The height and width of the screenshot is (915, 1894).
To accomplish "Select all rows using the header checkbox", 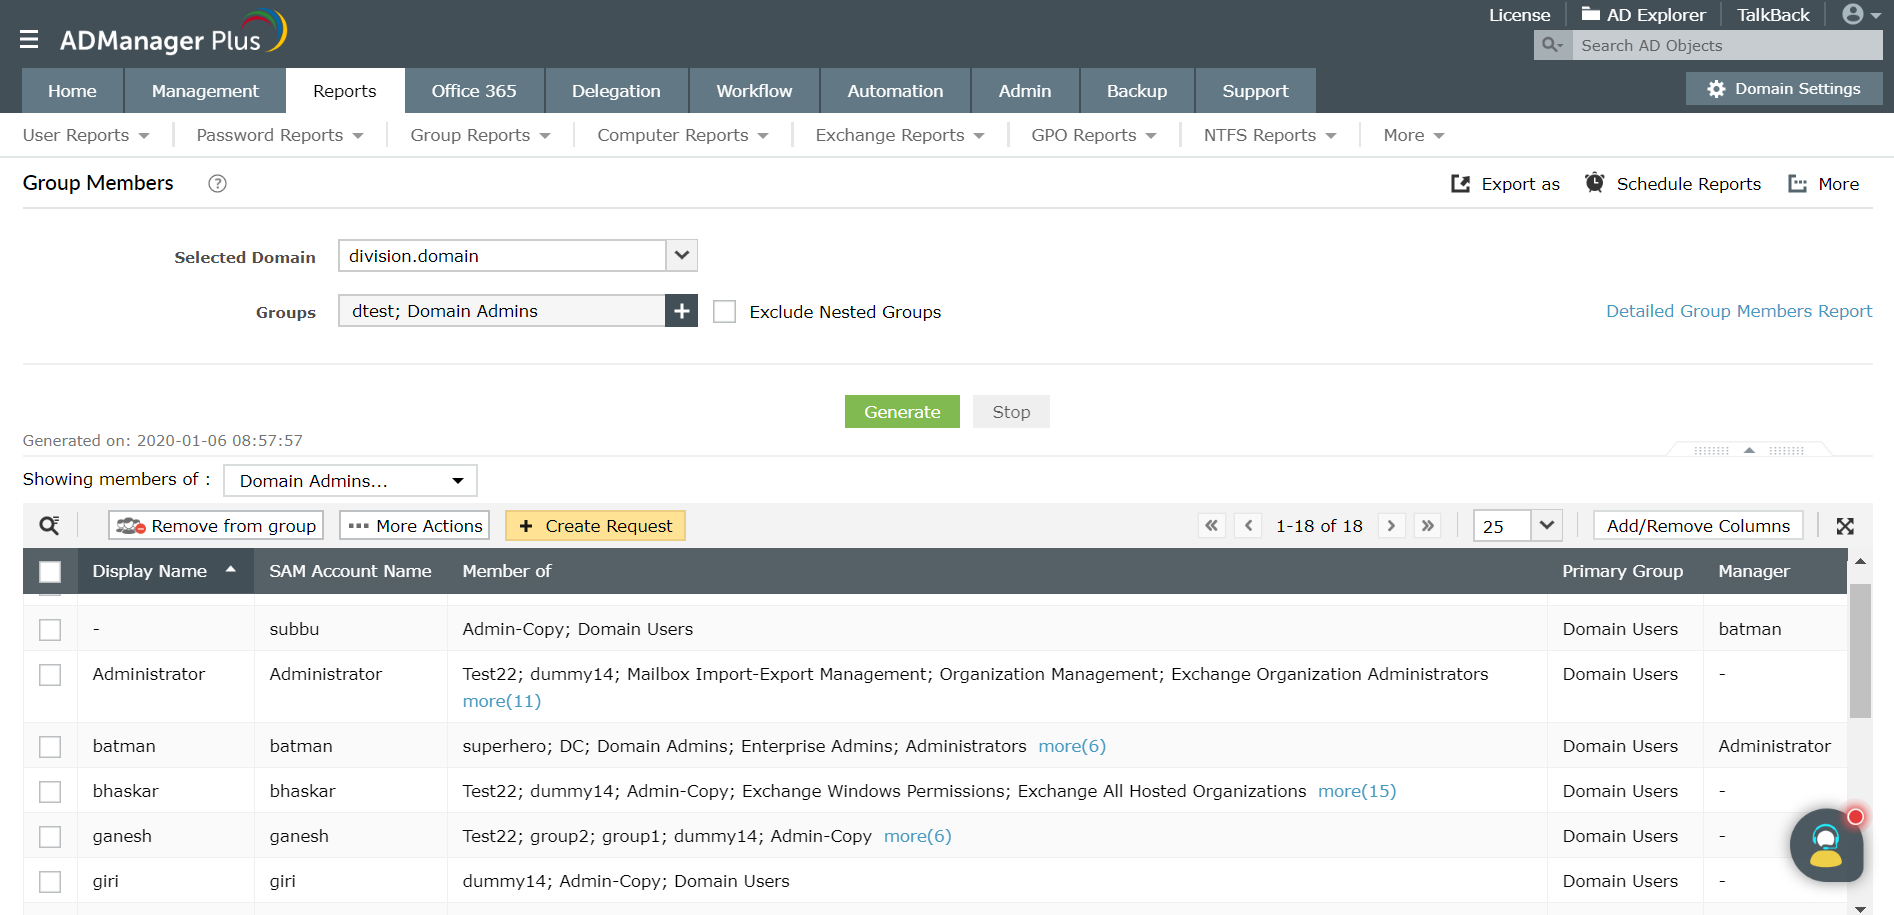I will (50, 570).
